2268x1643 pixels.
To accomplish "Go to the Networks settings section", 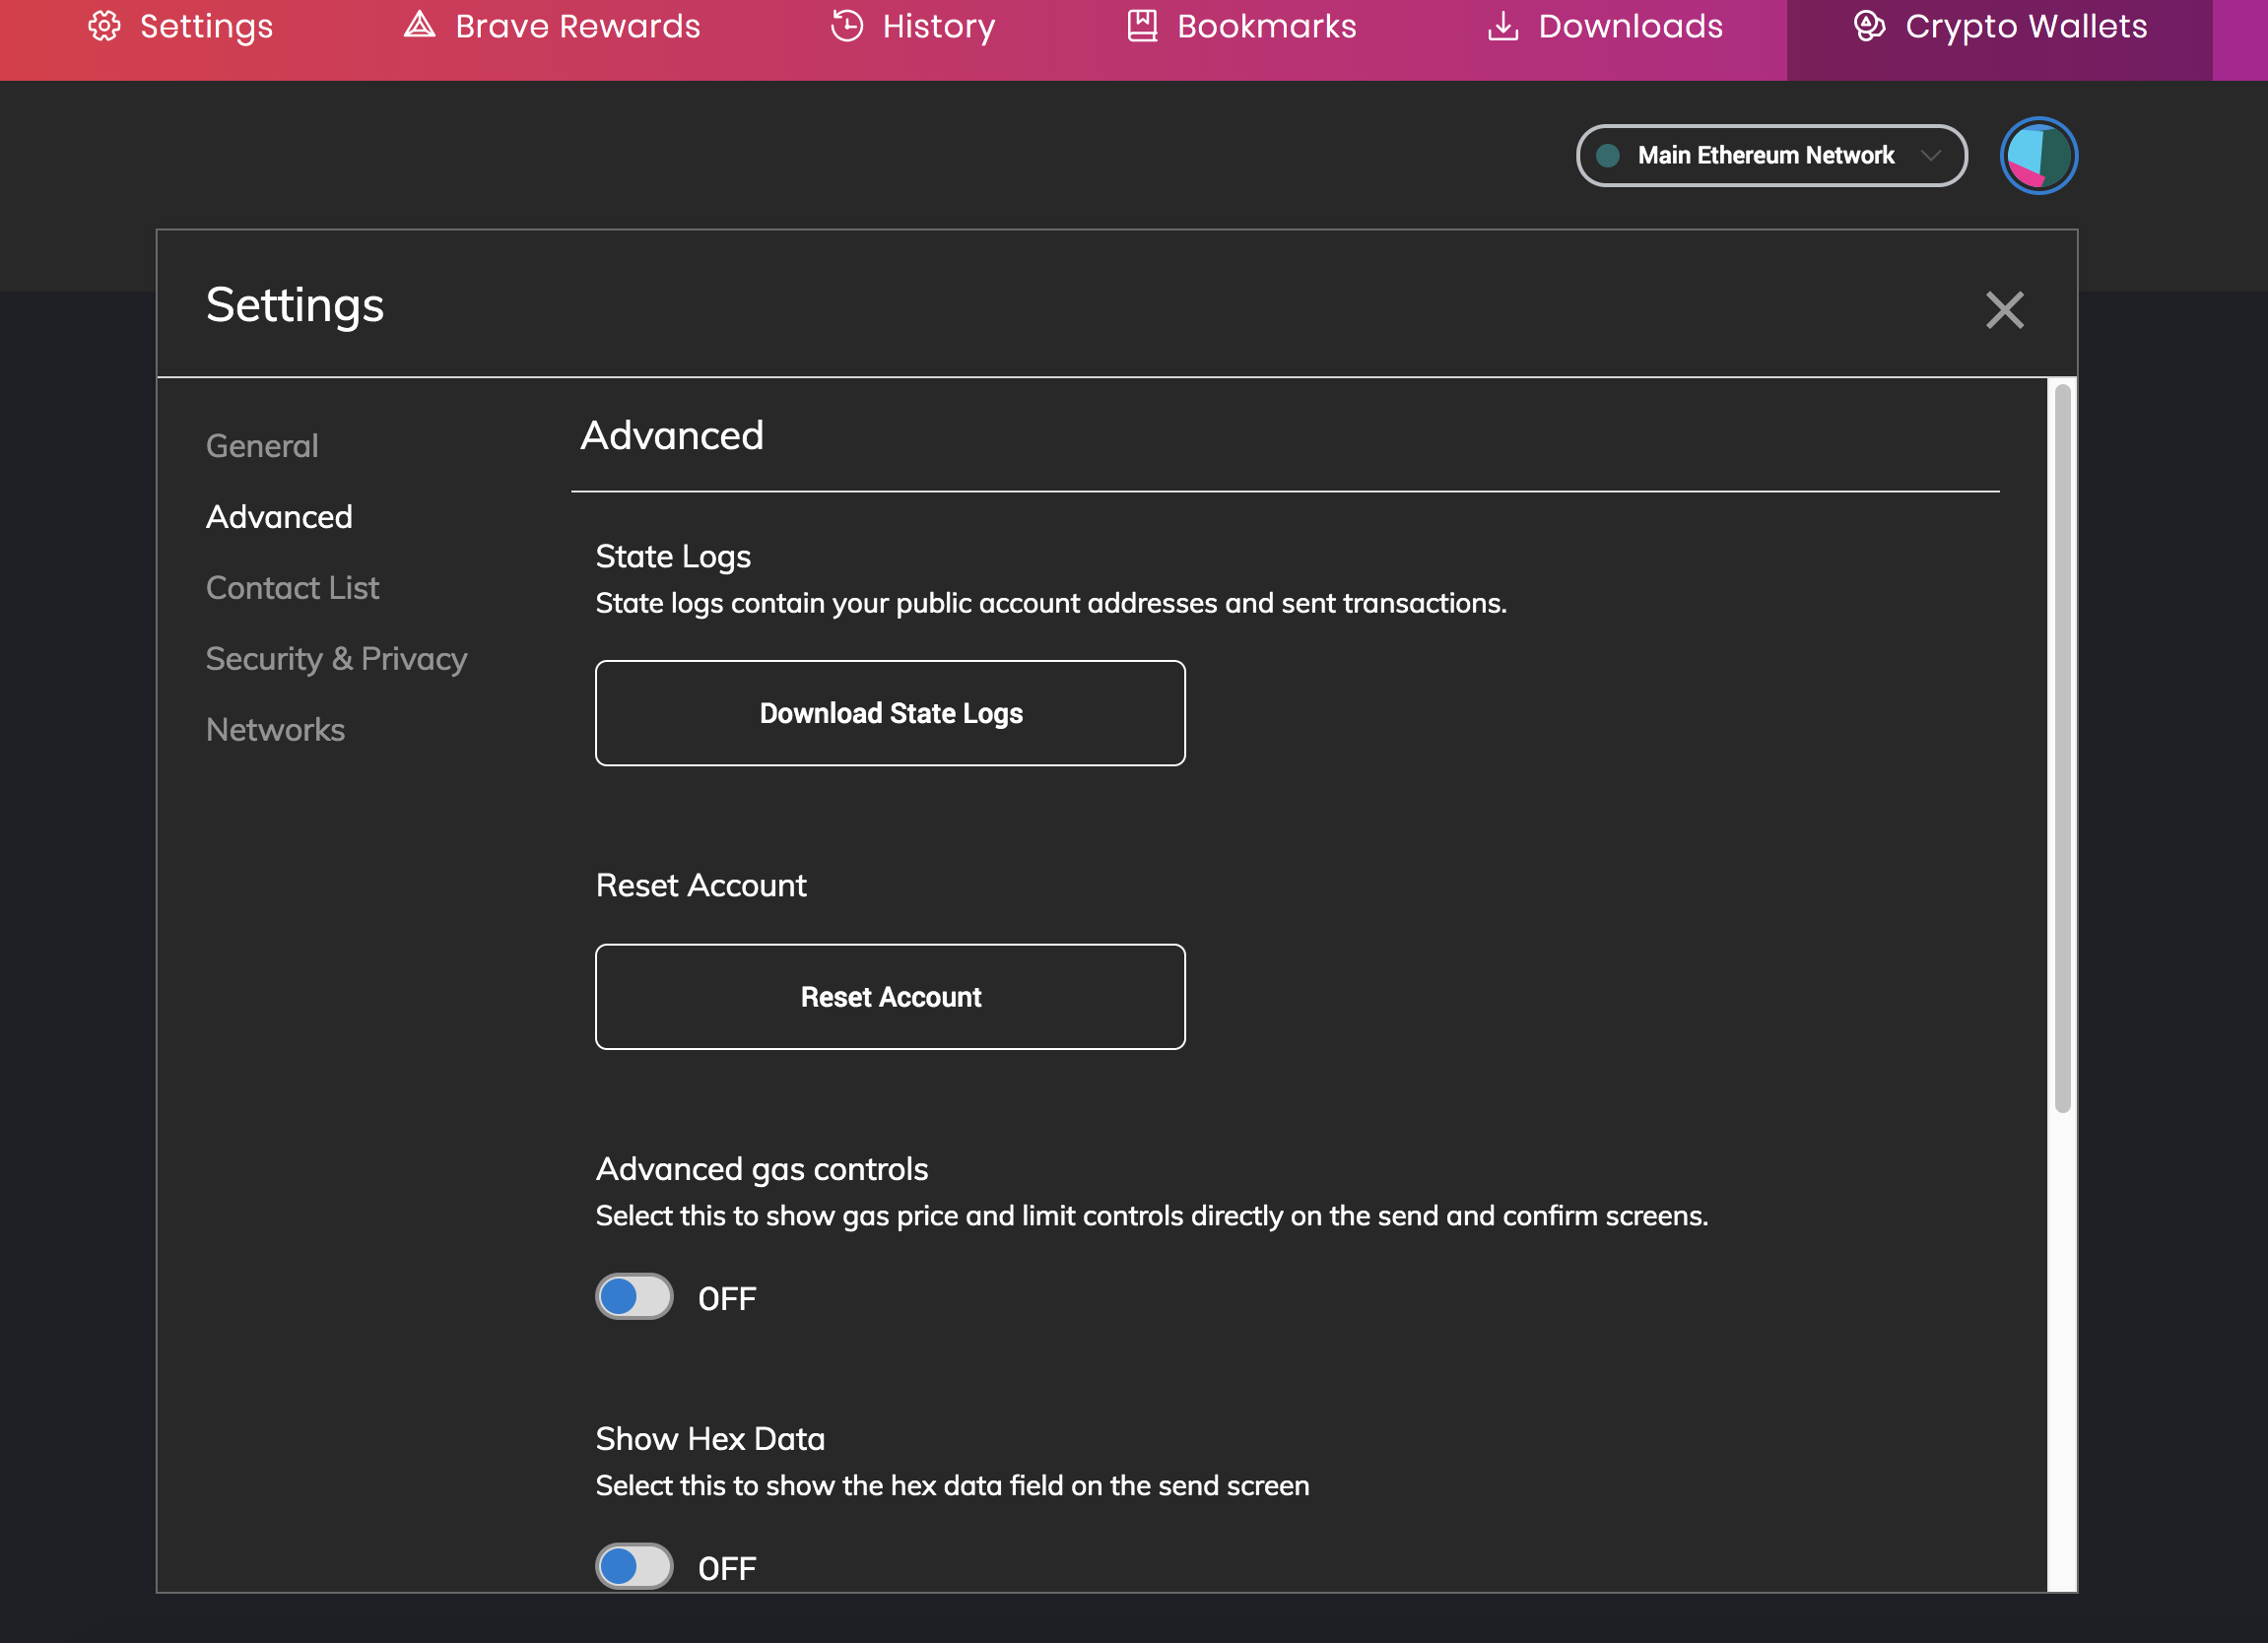I will click(275, 730).
